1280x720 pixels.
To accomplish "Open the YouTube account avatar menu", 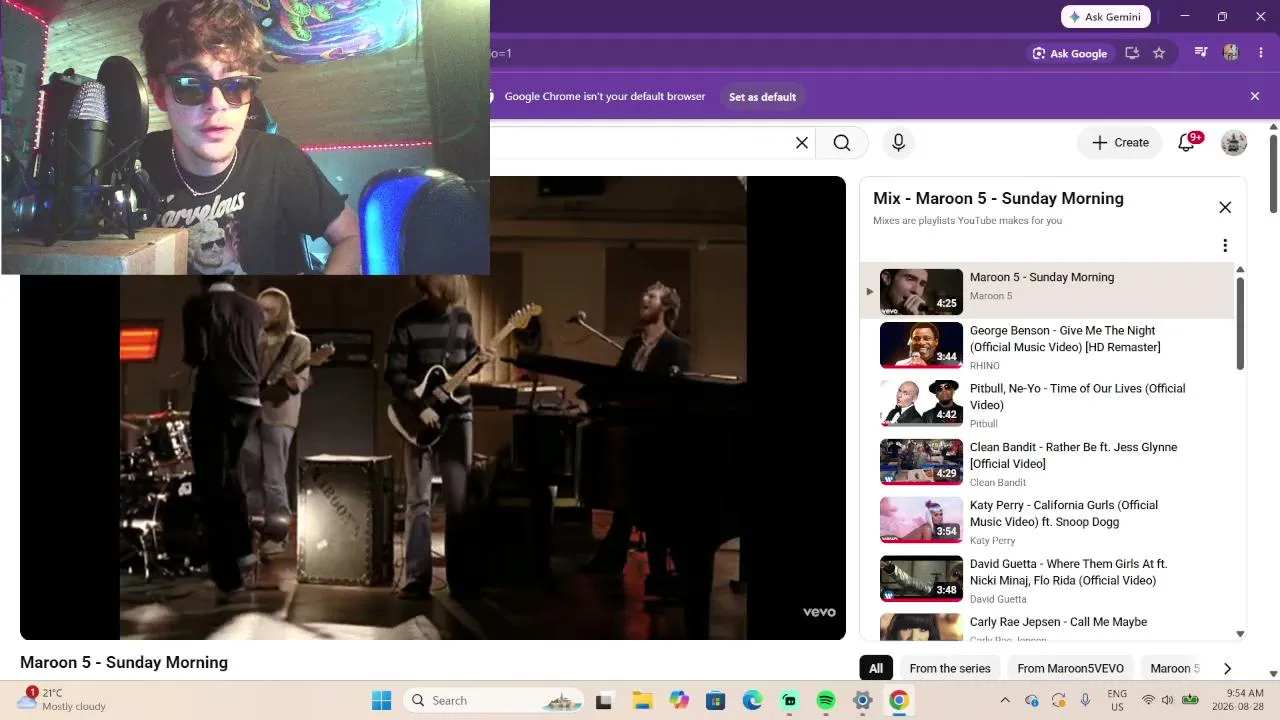I will coord(1234,143).
